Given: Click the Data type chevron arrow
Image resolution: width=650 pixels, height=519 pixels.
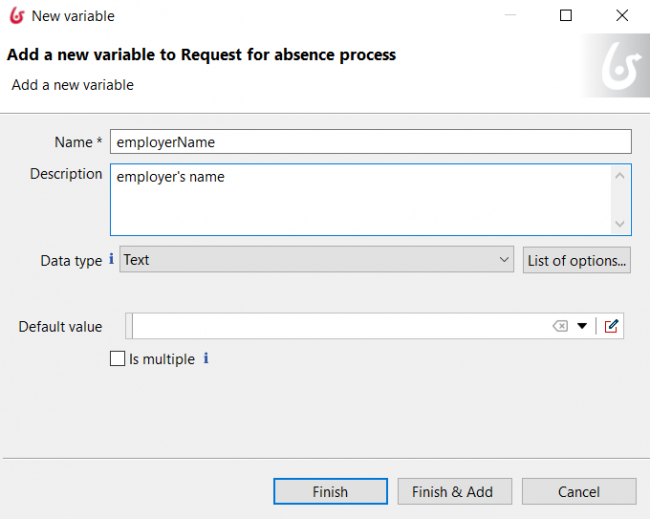Looking at the screenshot, I should (504, 260).
